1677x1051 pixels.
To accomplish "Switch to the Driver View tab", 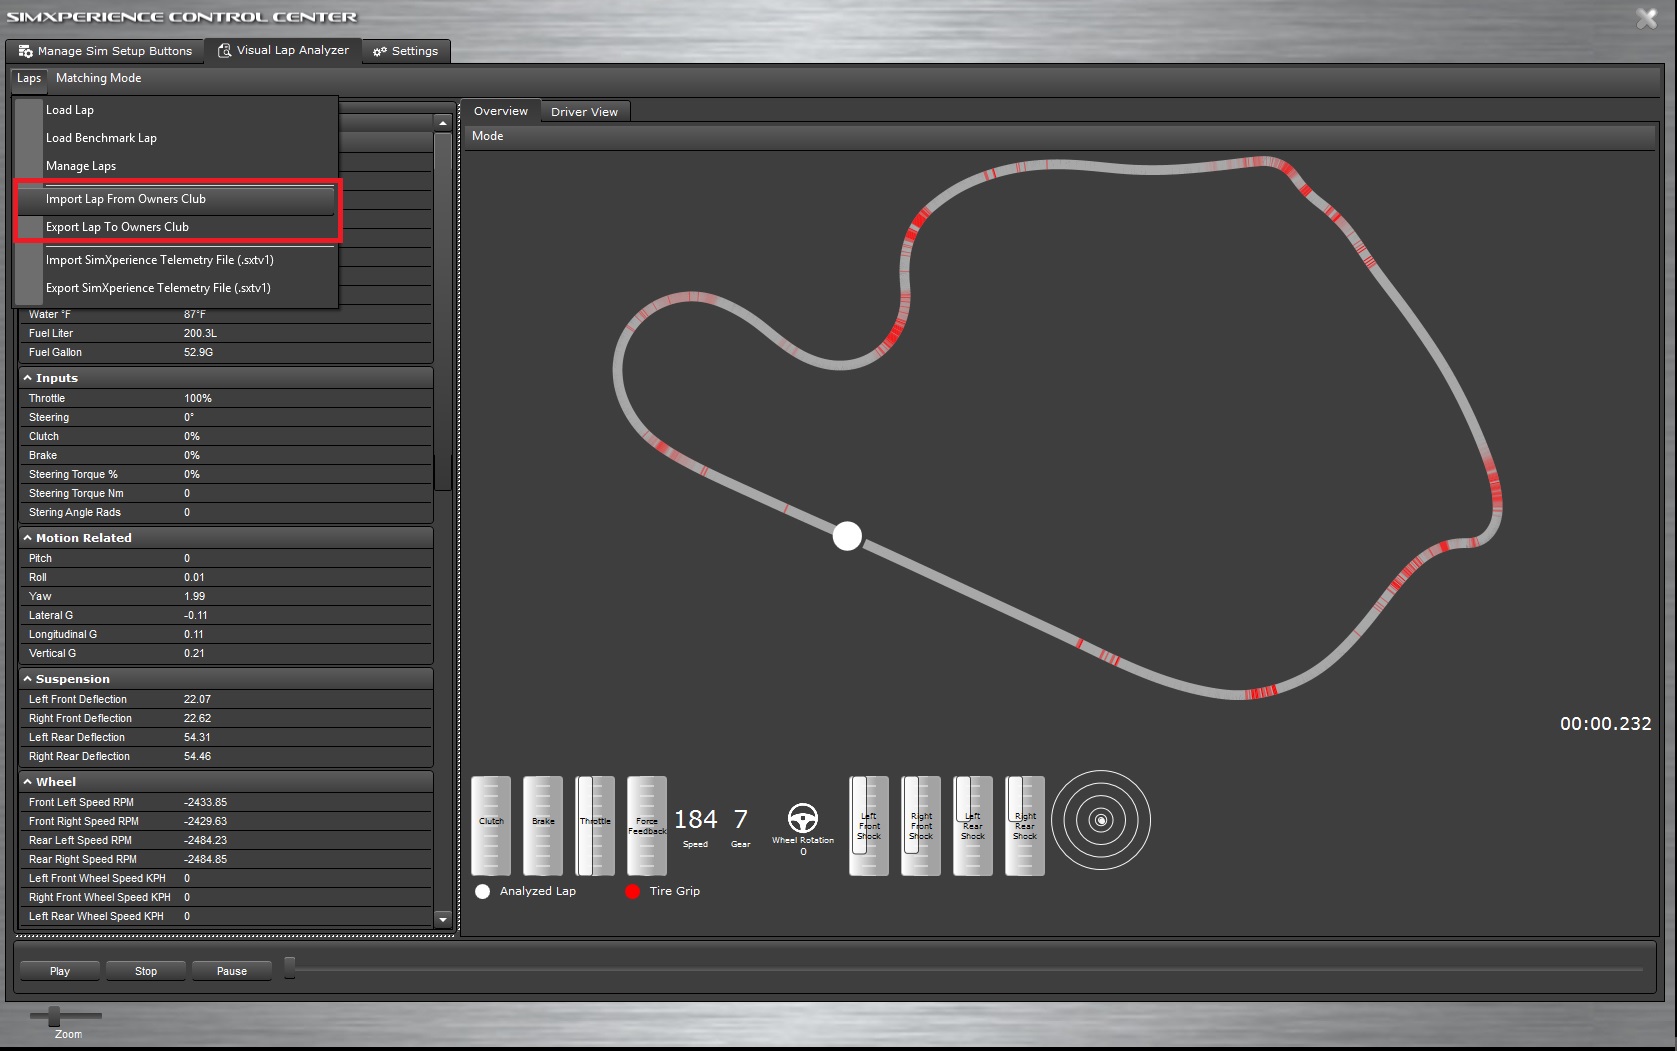I will tap(584, 112).
